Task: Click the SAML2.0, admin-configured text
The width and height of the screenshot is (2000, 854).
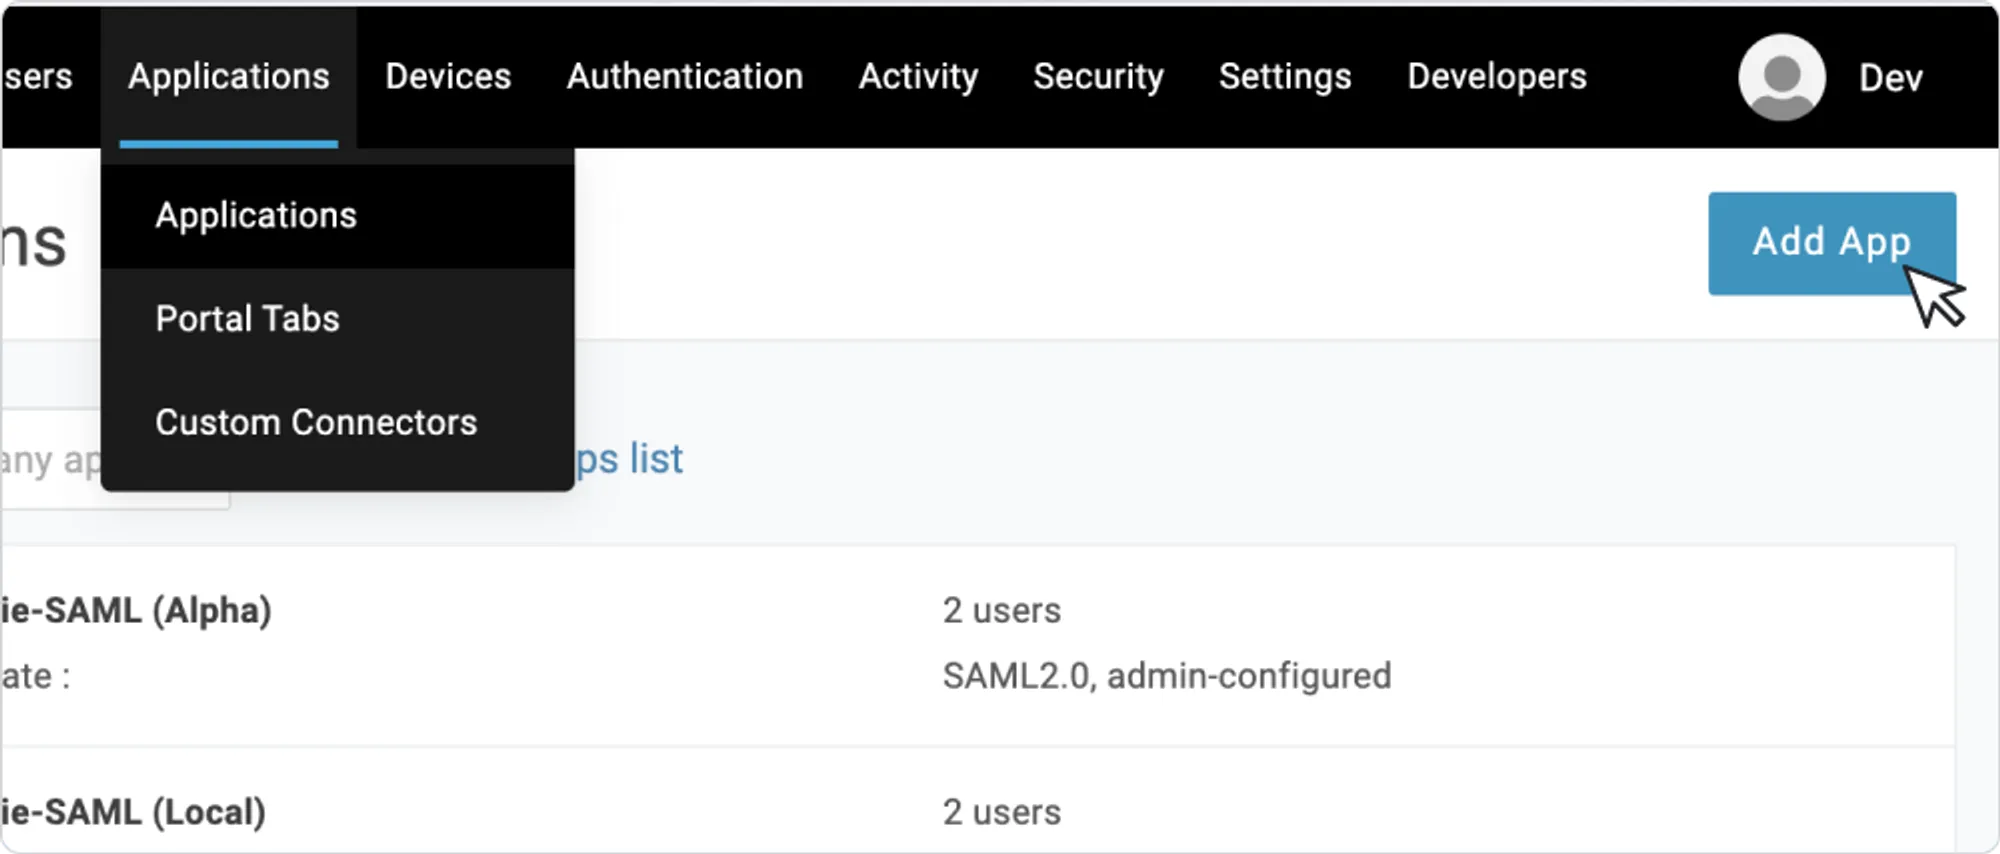Action: pyautogui.click(x=1167, y=676)
